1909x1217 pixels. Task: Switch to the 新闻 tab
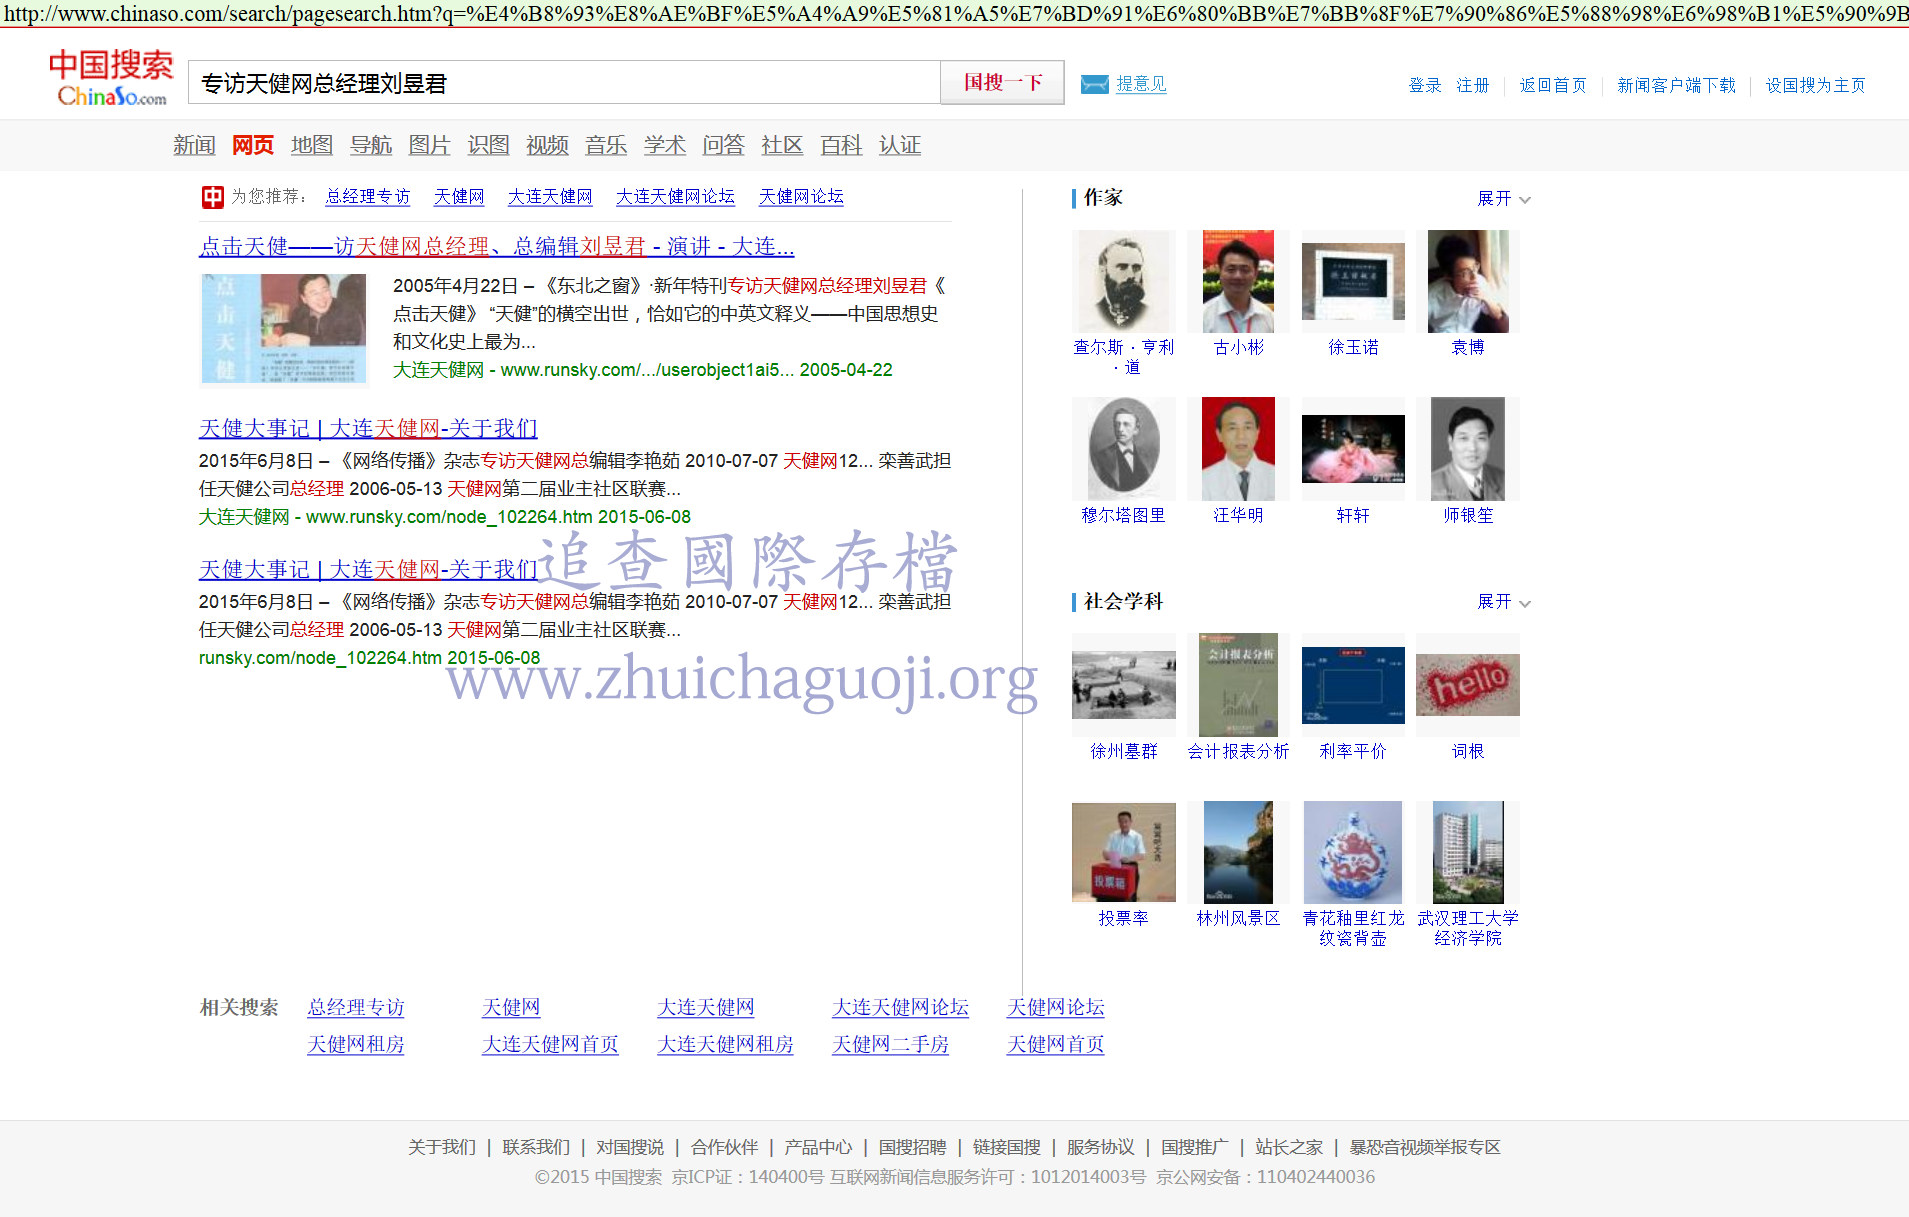(194, 146)
